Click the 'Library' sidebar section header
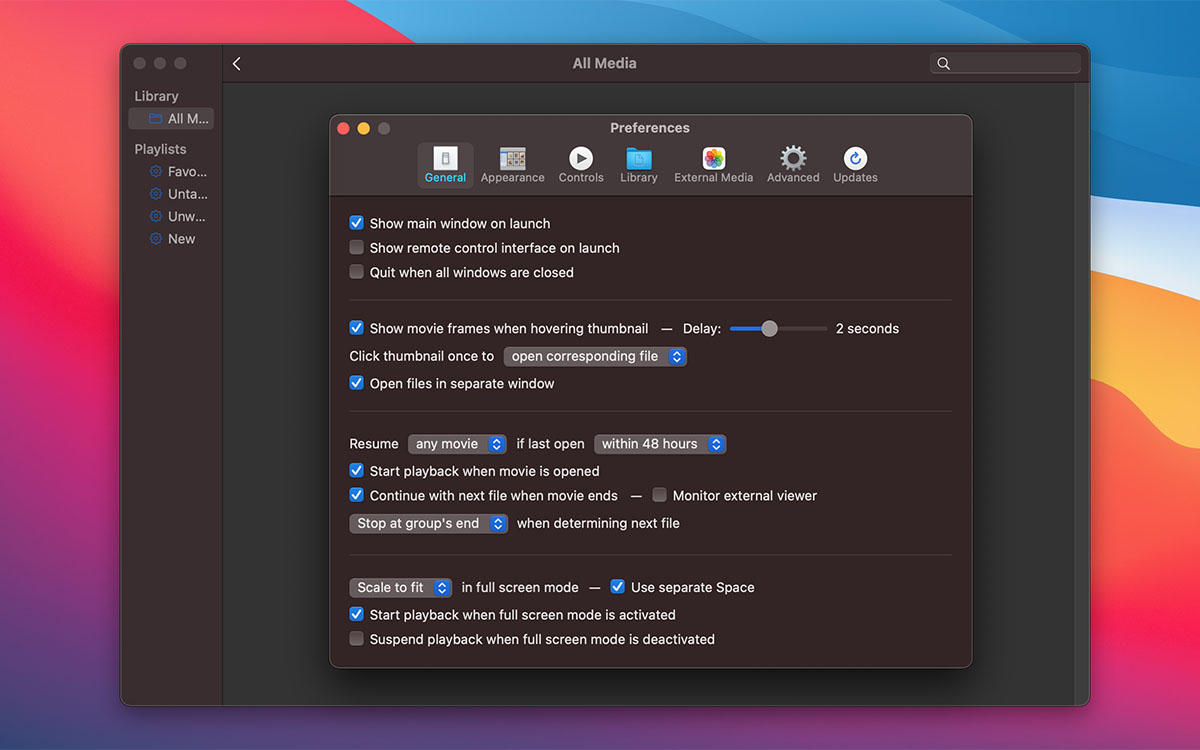1200x750 pixels. pyautogui.click(x=156, y=96)
